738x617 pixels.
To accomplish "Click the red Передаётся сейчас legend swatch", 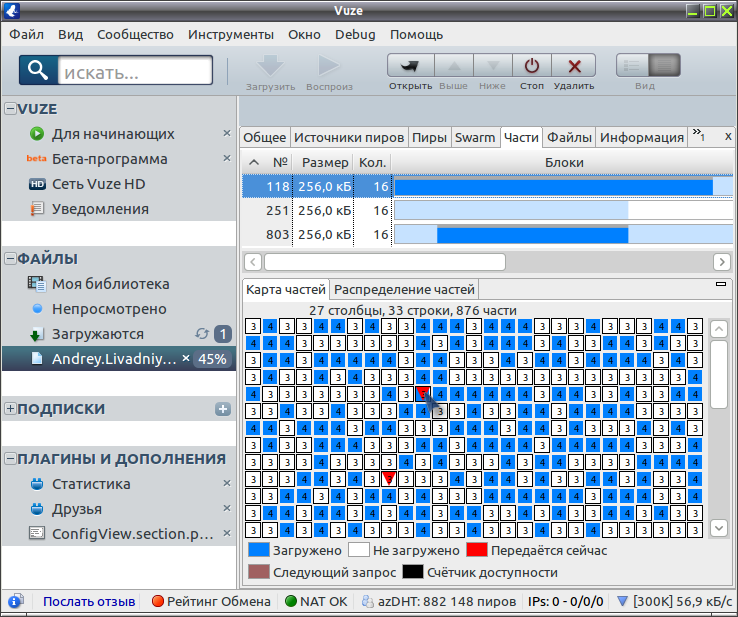I will pos(476,550).
